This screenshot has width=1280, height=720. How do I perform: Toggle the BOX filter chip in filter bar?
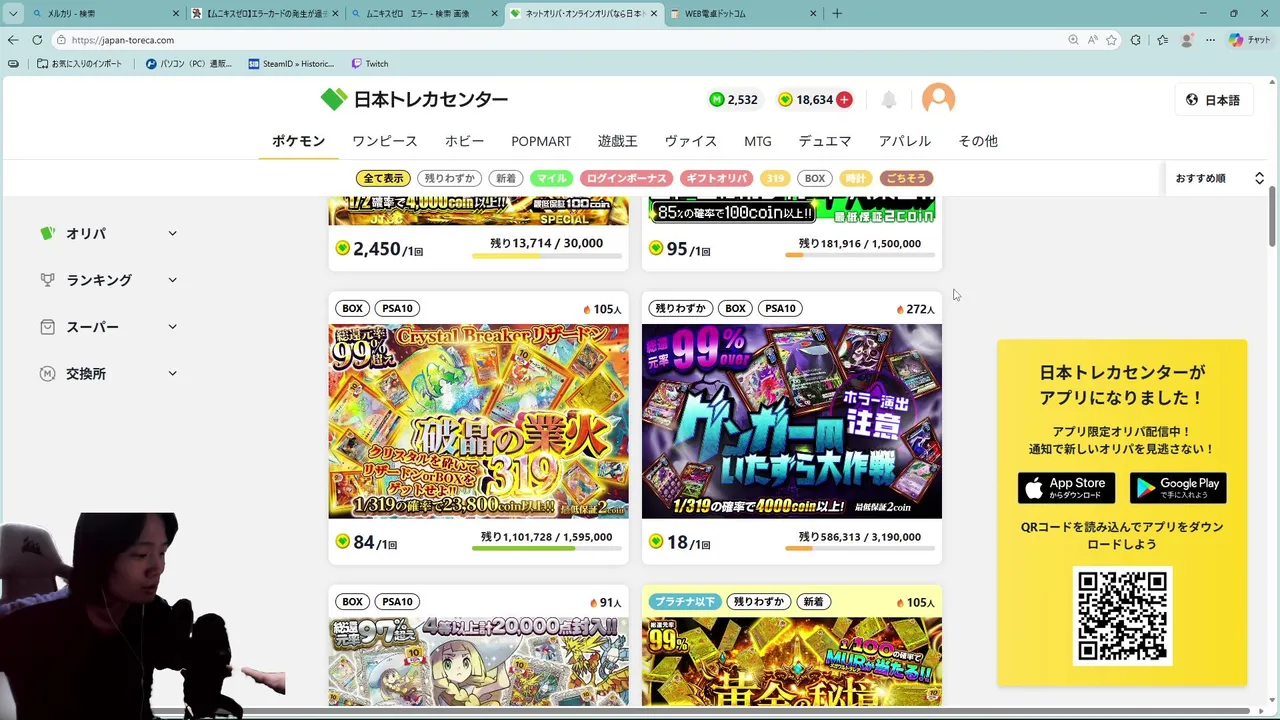point(815,178)
